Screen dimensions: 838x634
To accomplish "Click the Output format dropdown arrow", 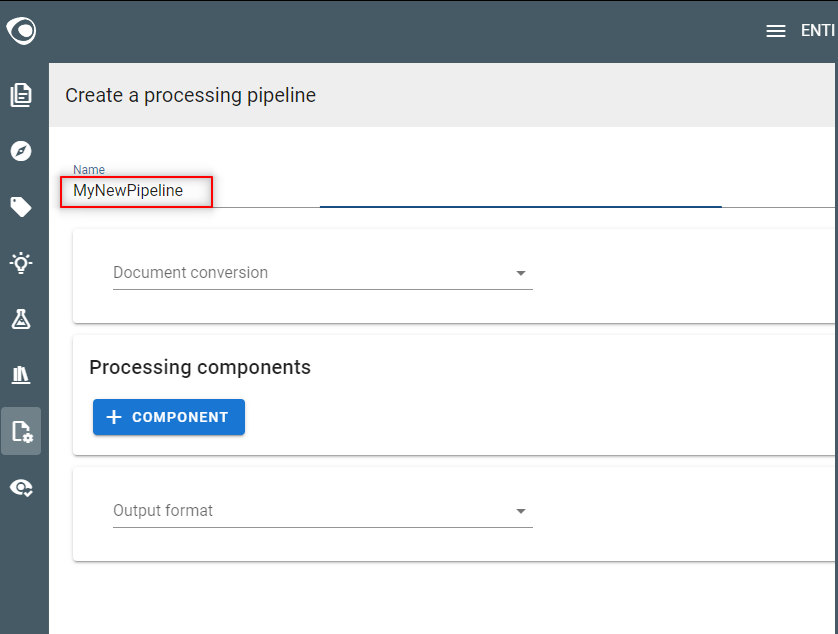I will pos(521,511).
